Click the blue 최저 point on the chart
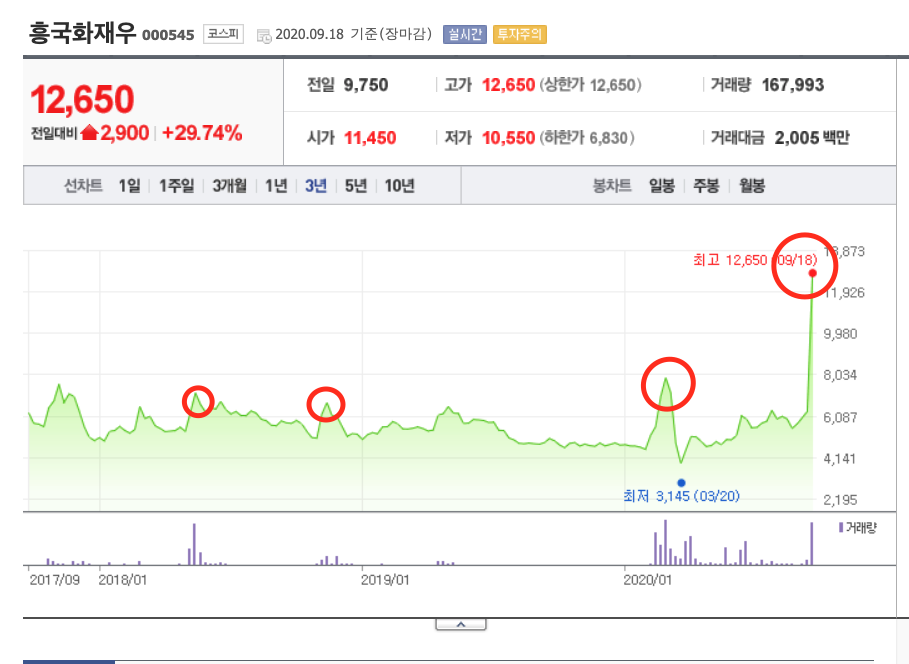The image size is (909, 664). click(681, 482)
